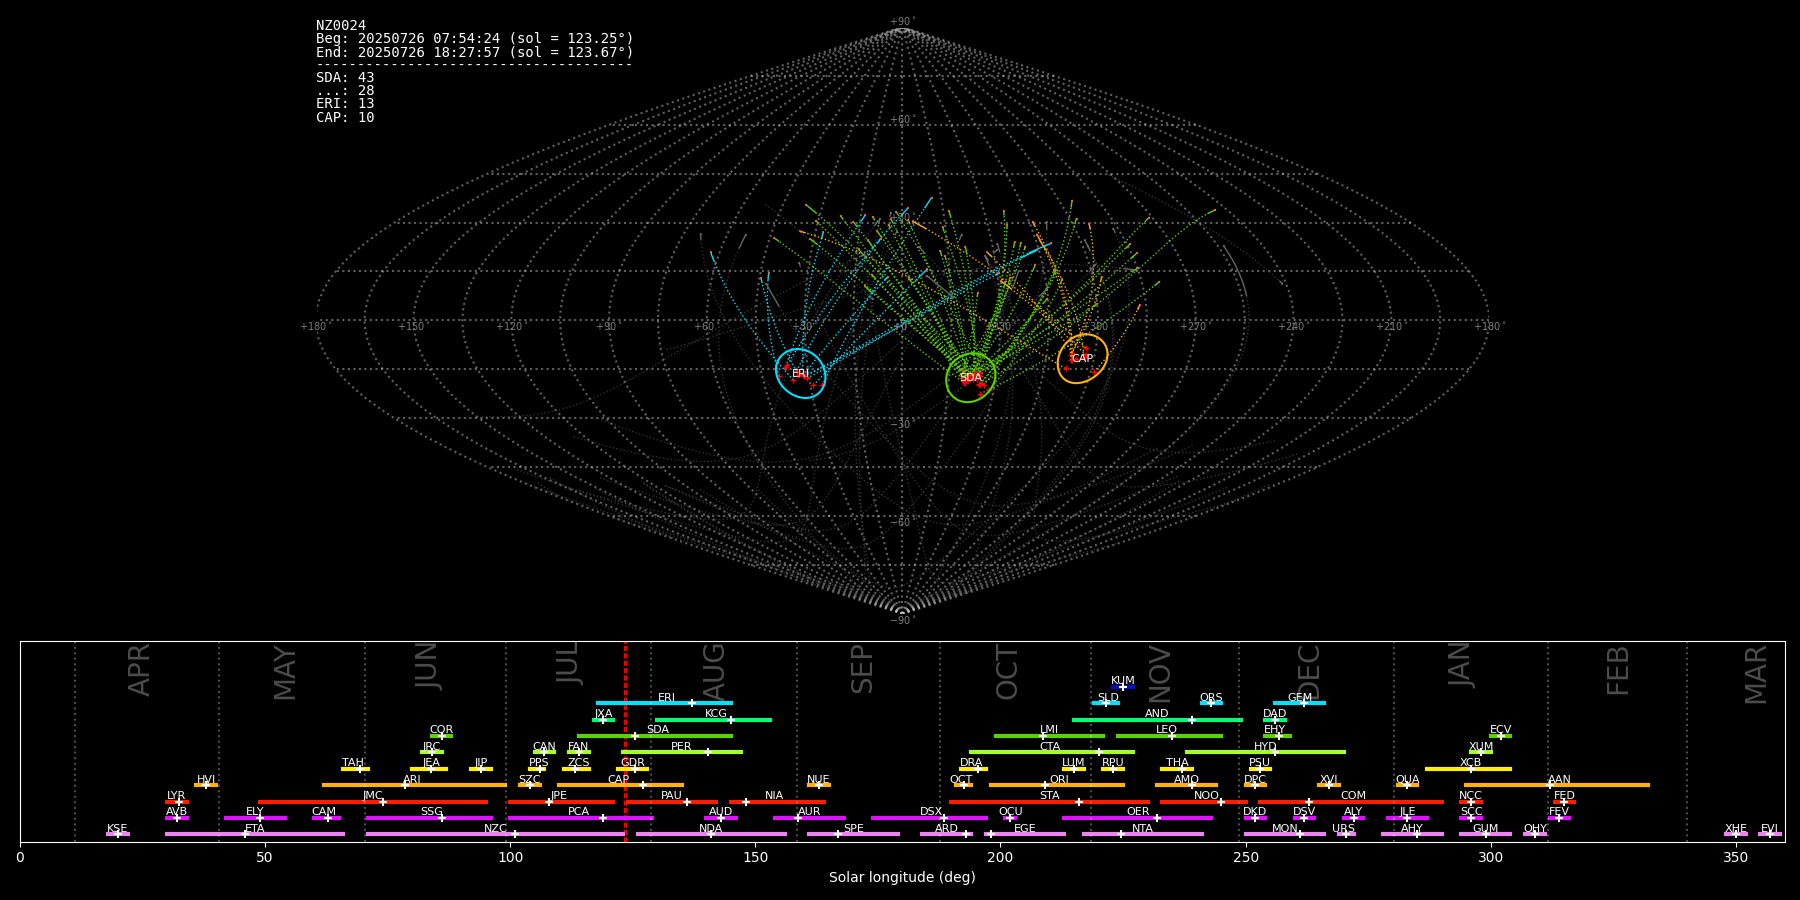Viewport: 1800px width, 900px height.
Task: Click the DSX shower label in timeline
Action: coord(931,812)
